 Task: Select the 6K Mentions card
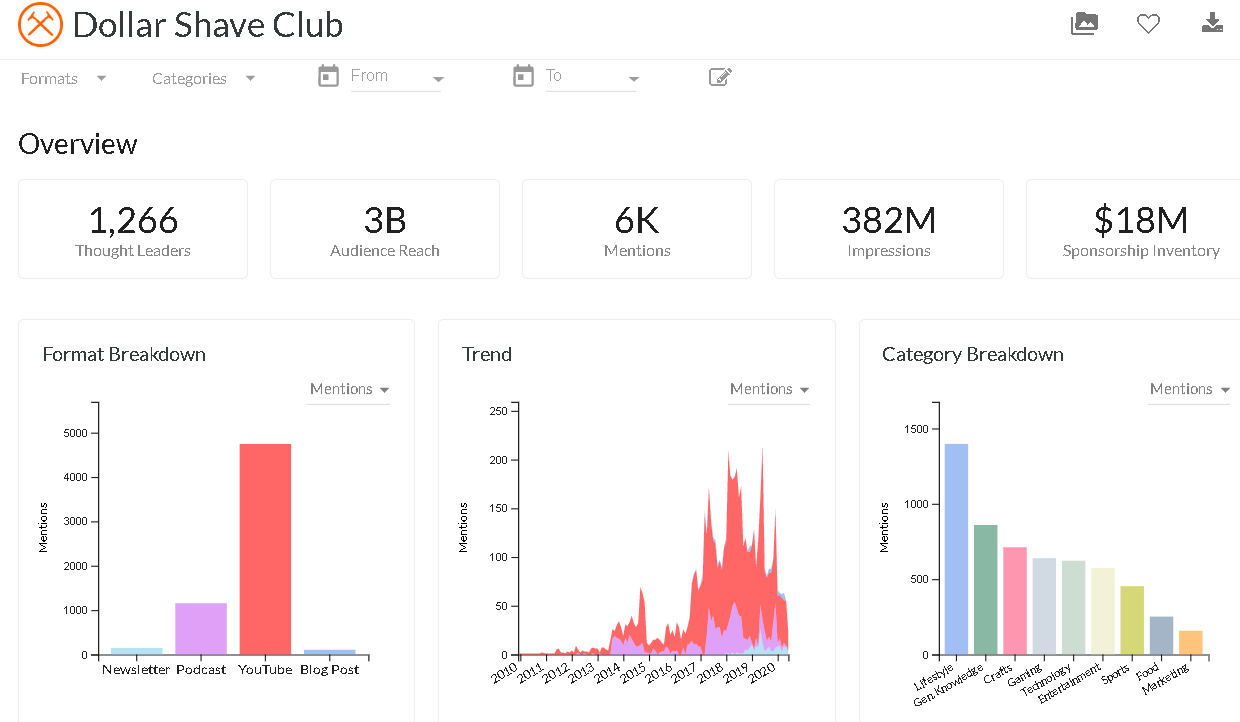637,229
